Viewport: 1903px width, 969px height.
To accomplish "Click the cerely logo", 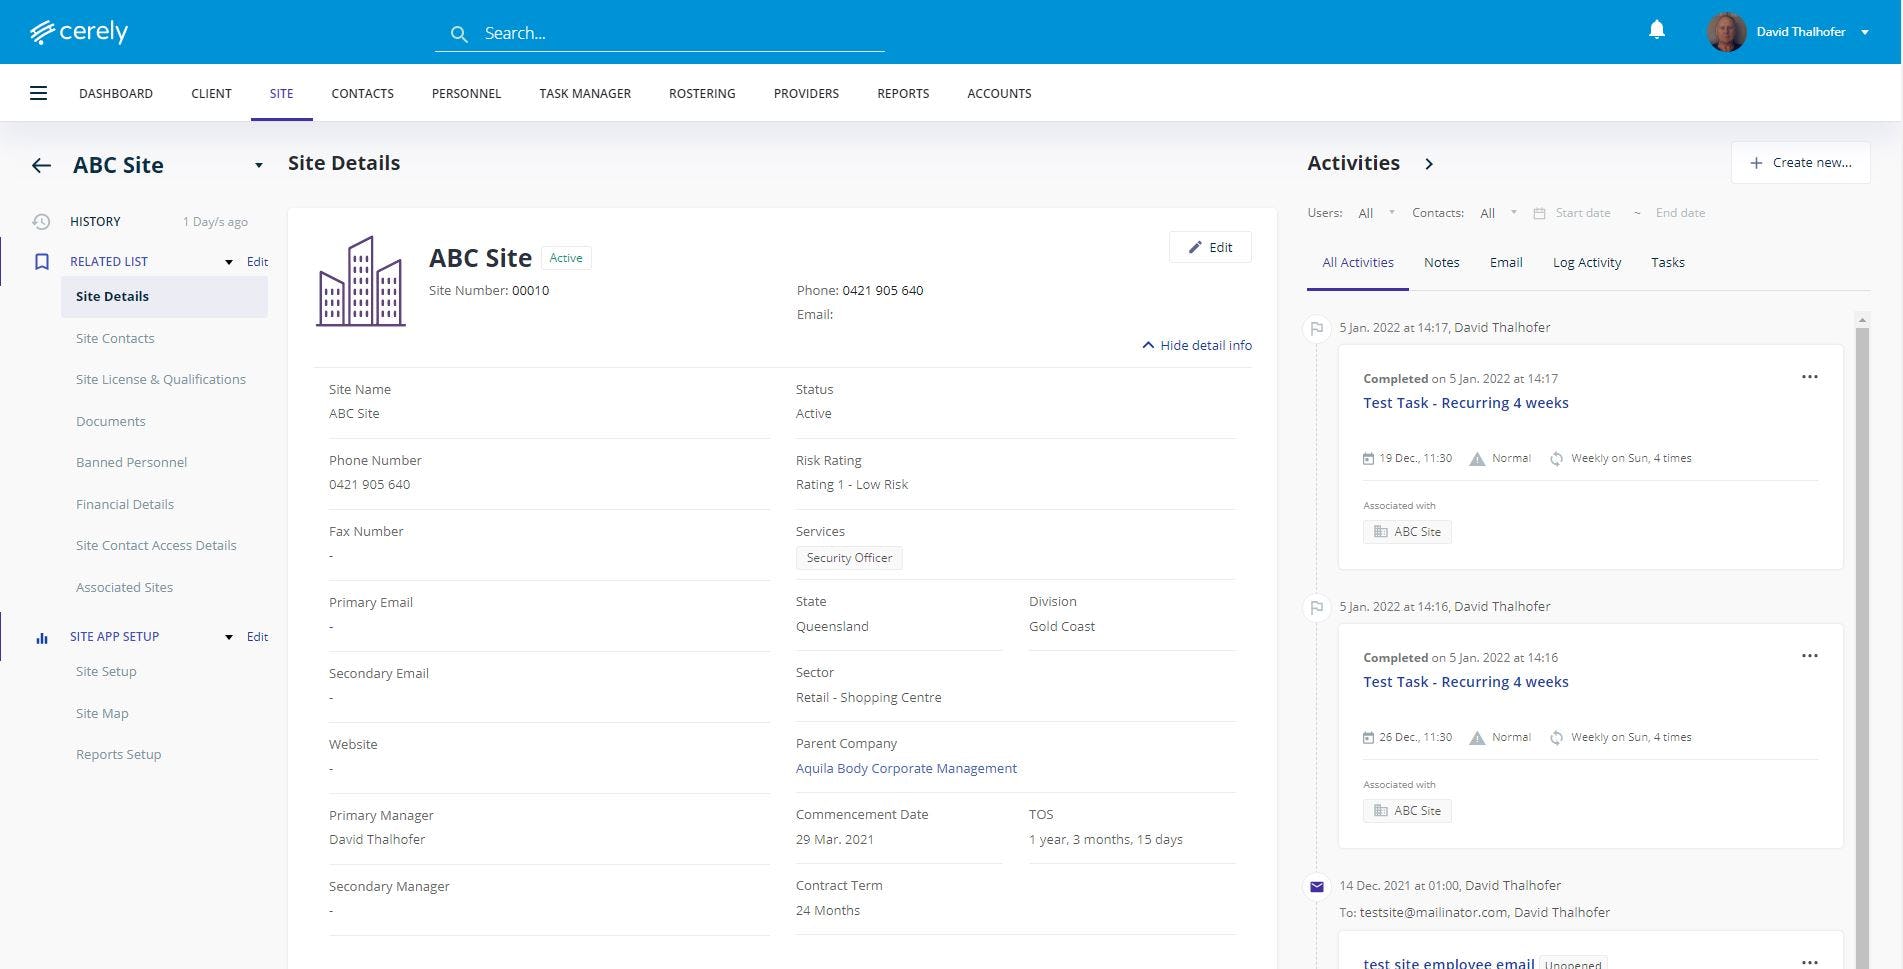I will [79, 31].
